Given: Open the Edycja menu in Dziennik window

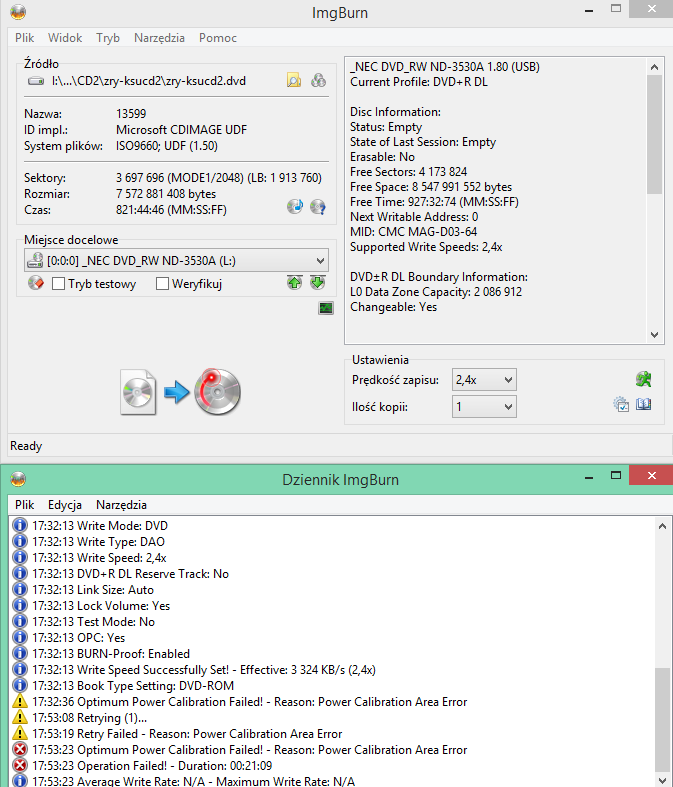Looking at the screenshot, I should tap(65, 505).
